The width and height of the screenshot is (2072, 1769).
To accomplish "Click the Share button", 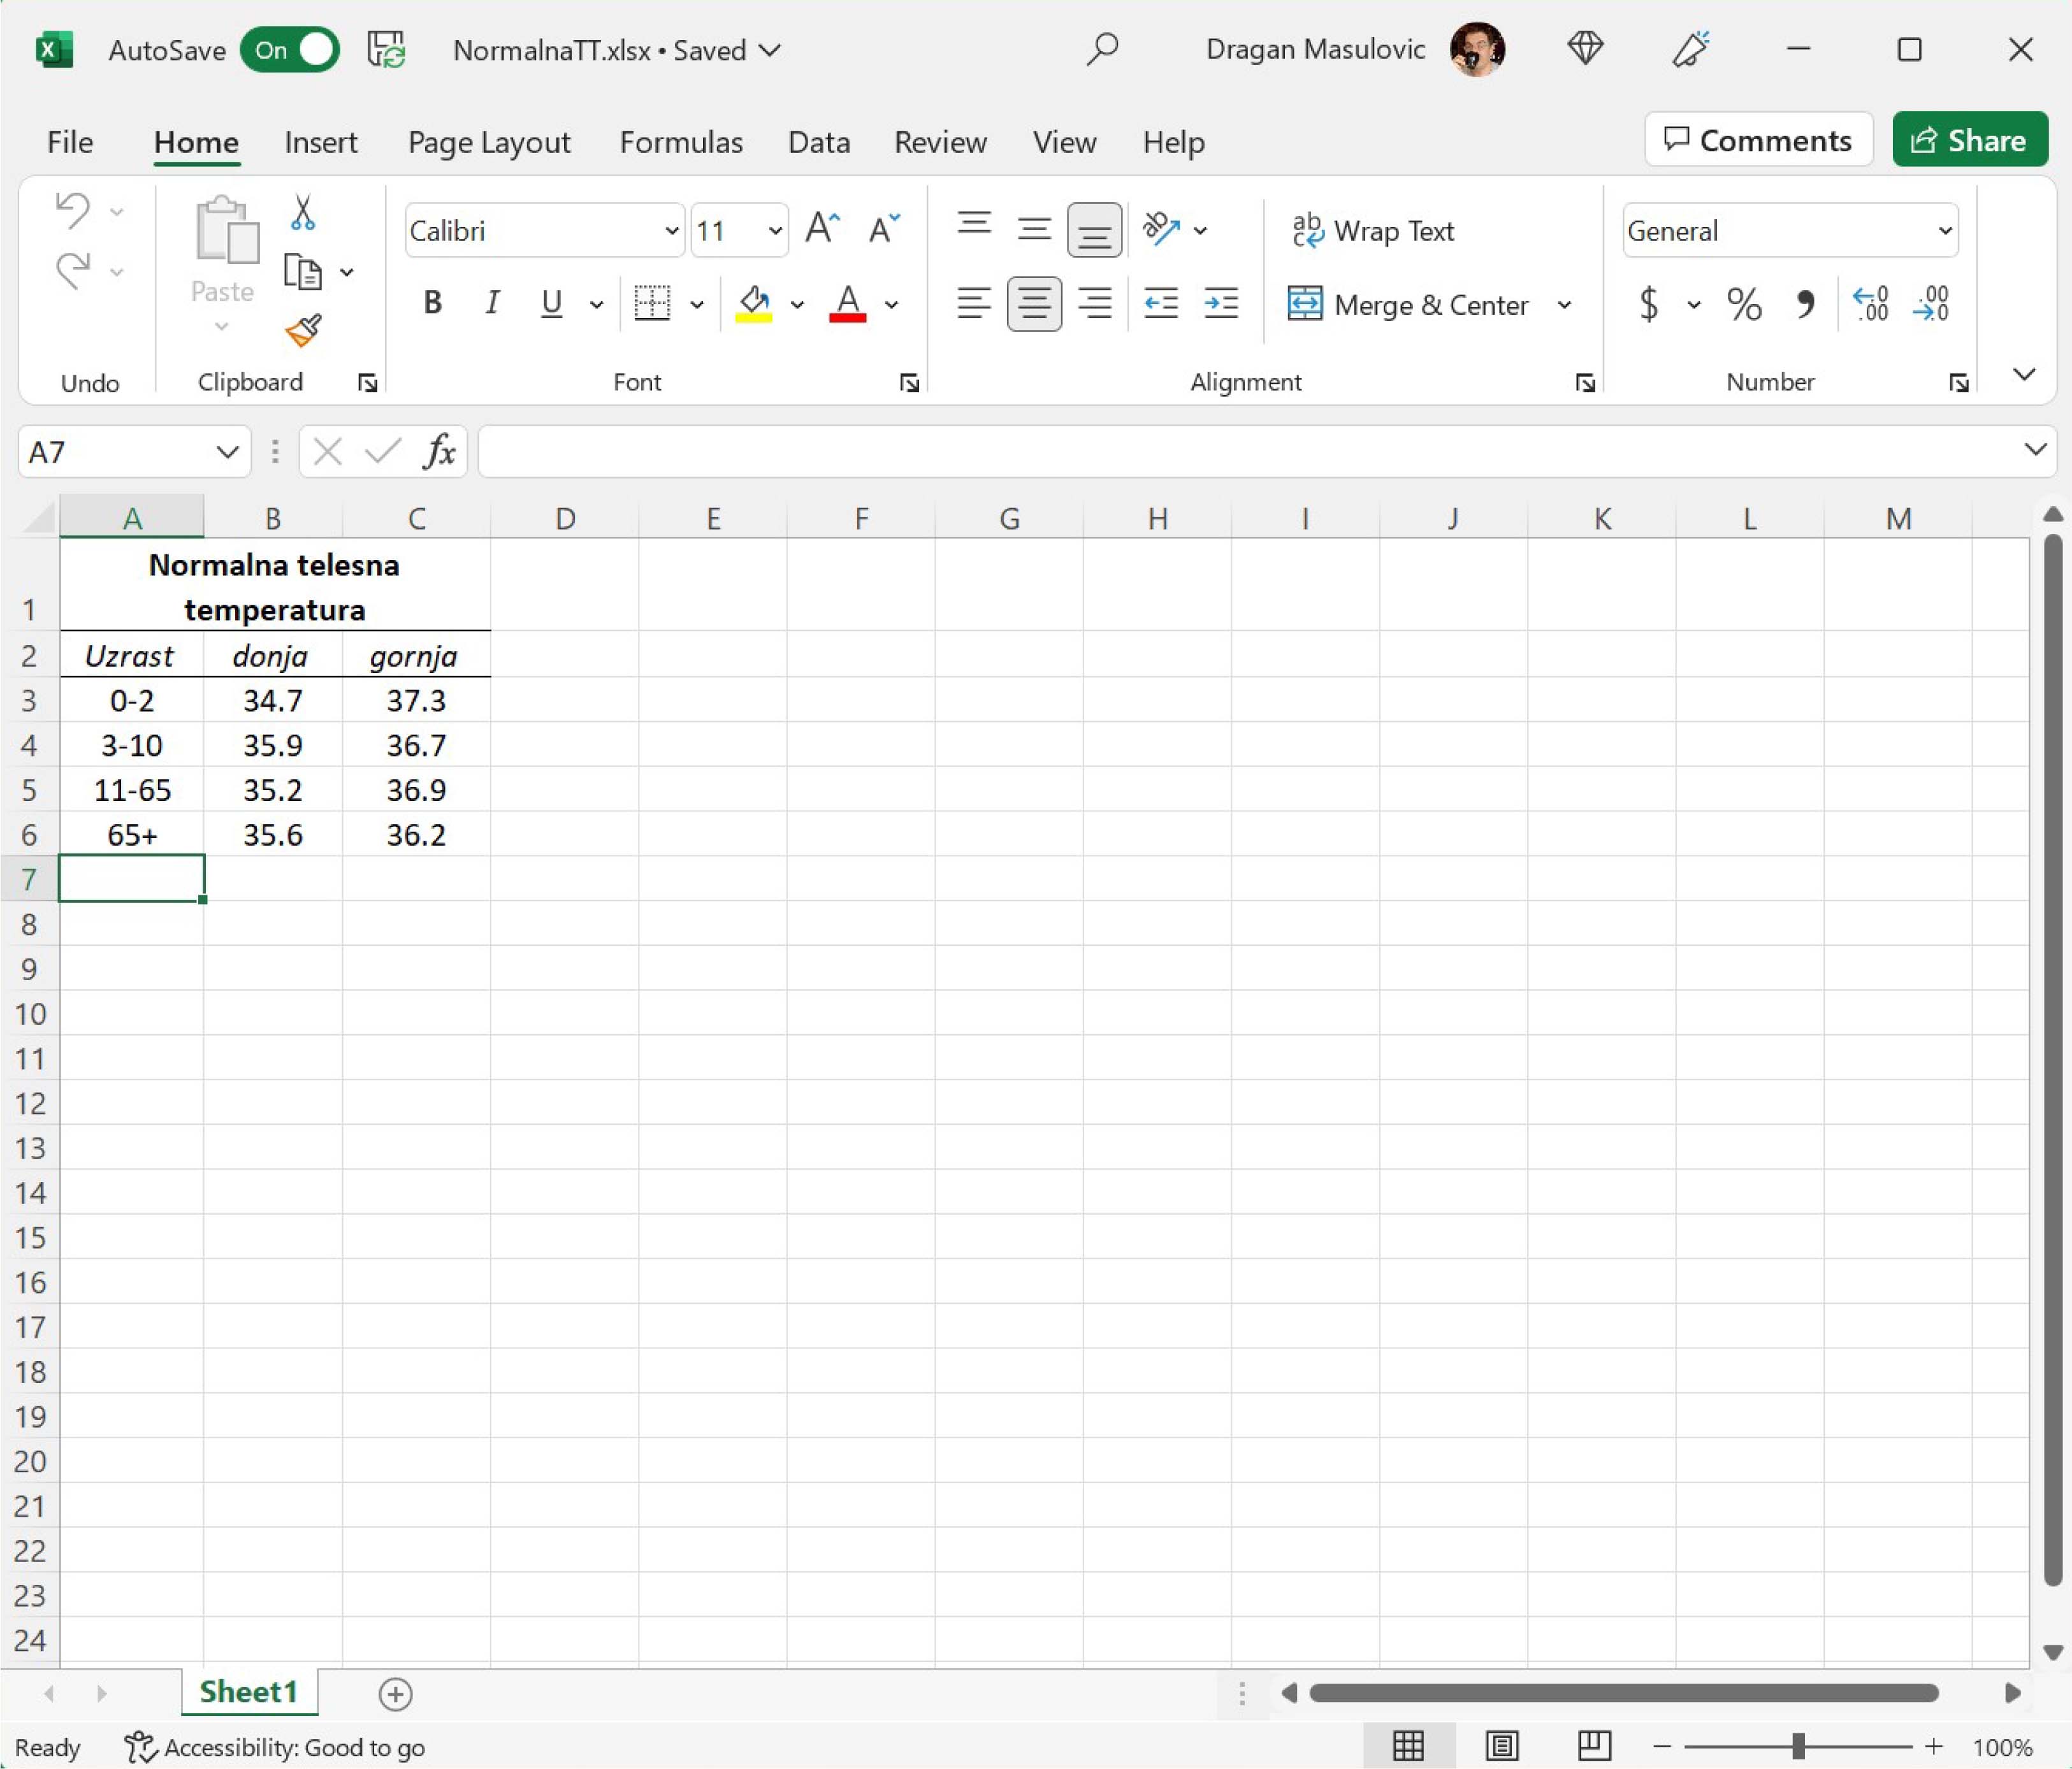I will point(1969,140).
